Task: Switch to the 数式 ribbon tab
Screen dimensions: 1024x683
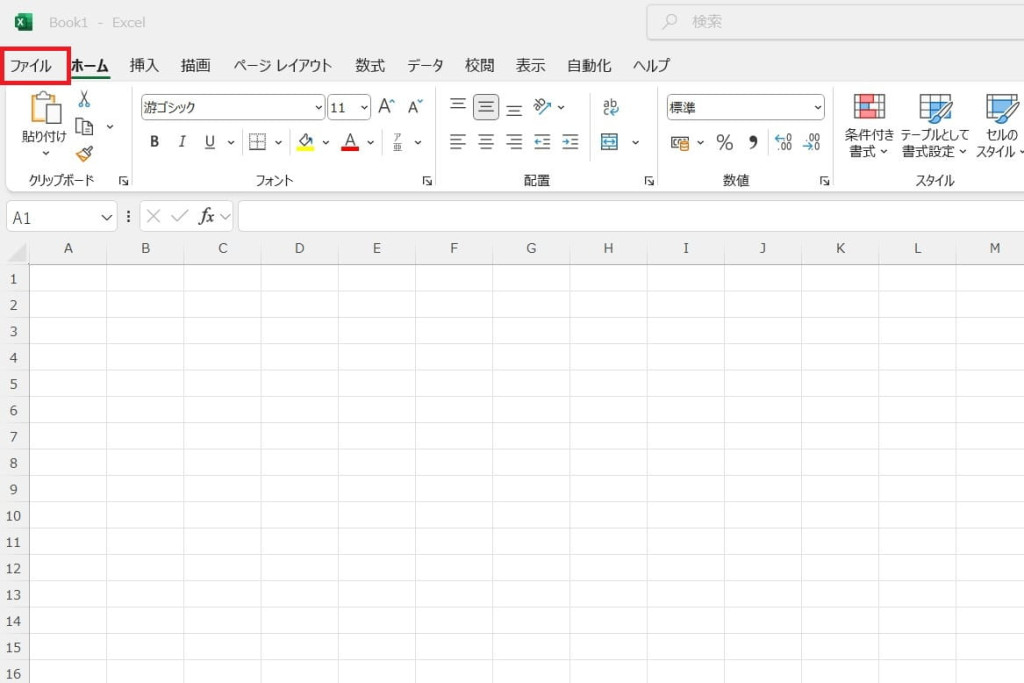Action: pyautogui.click(x=369, y=66)
